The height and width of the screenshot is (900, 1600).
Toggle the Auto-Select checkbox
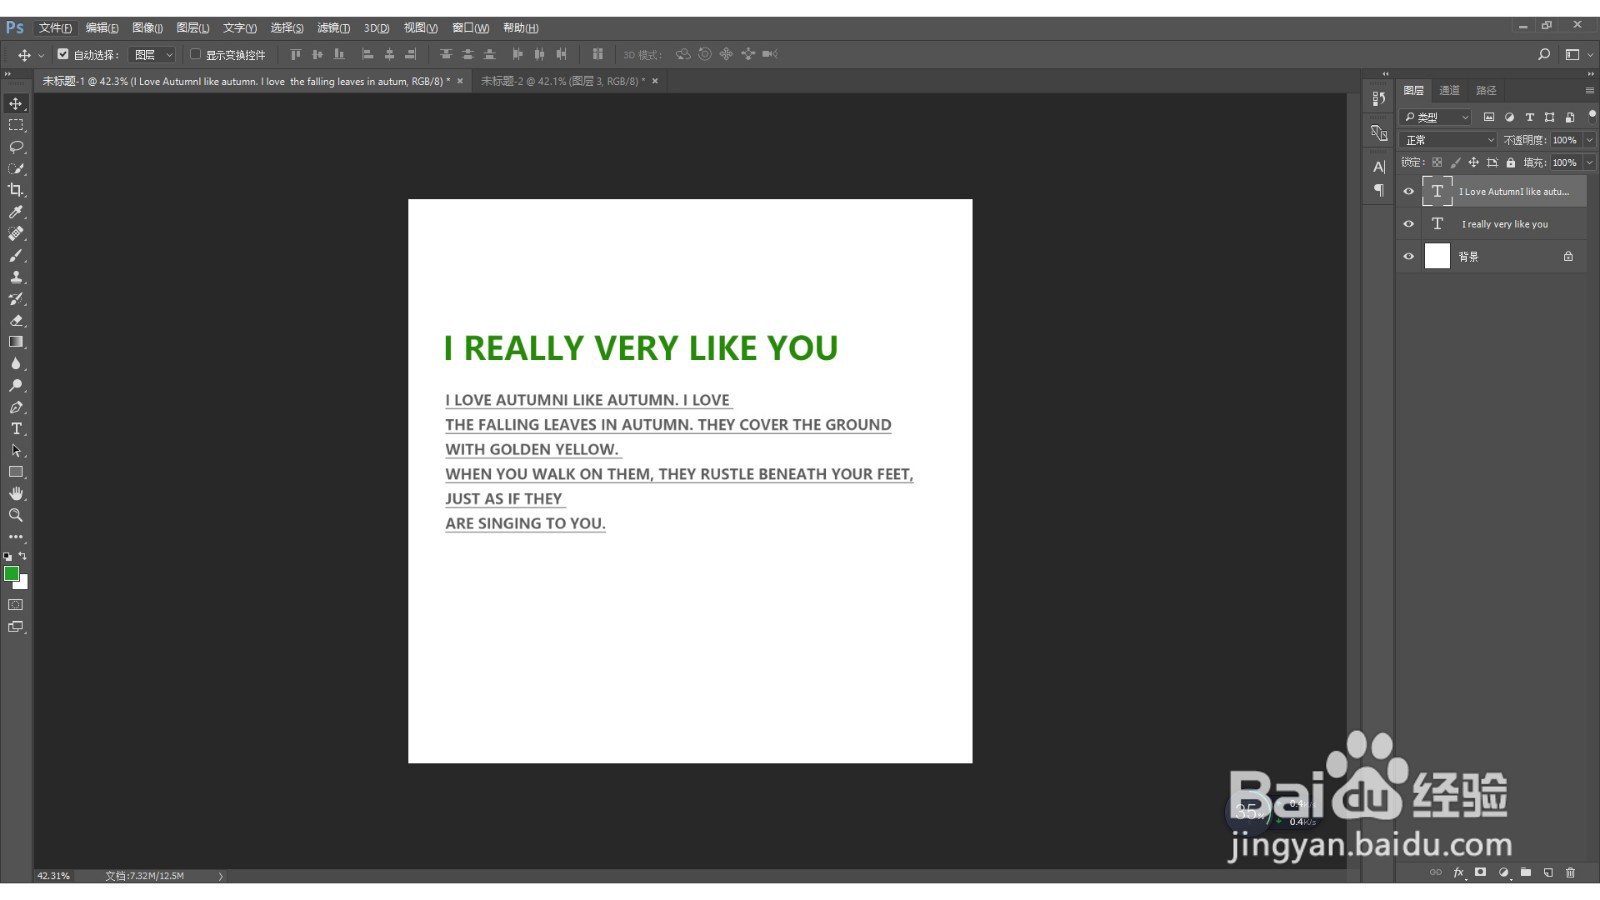[63, 54]
